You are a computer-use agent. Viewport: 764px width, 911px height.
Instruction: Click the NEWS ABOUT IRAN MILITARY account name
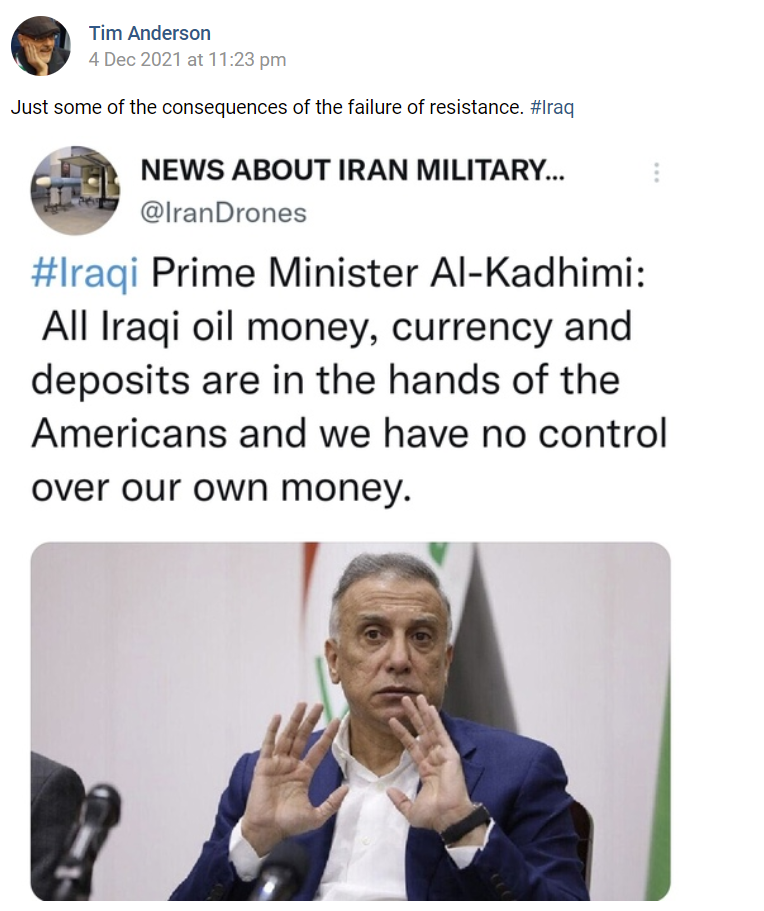(352, 171)
